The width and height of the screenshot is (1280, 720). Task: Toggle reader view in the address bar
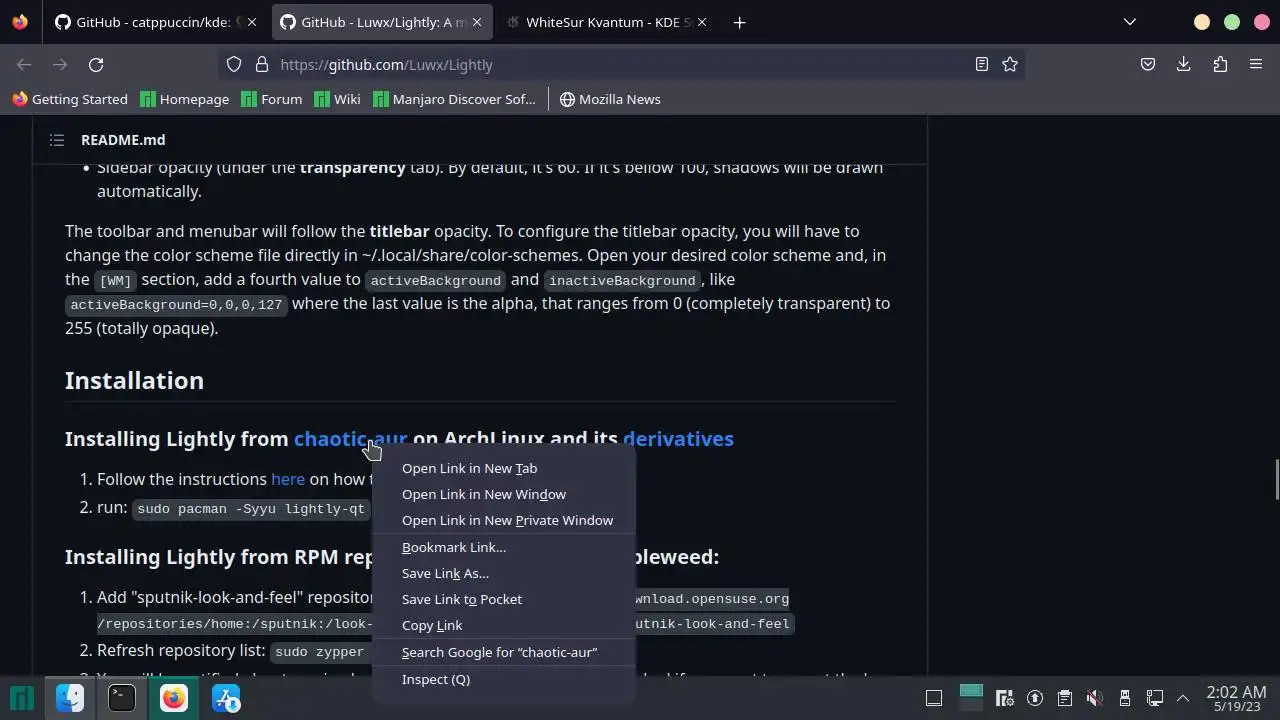(x=982, y=64)
